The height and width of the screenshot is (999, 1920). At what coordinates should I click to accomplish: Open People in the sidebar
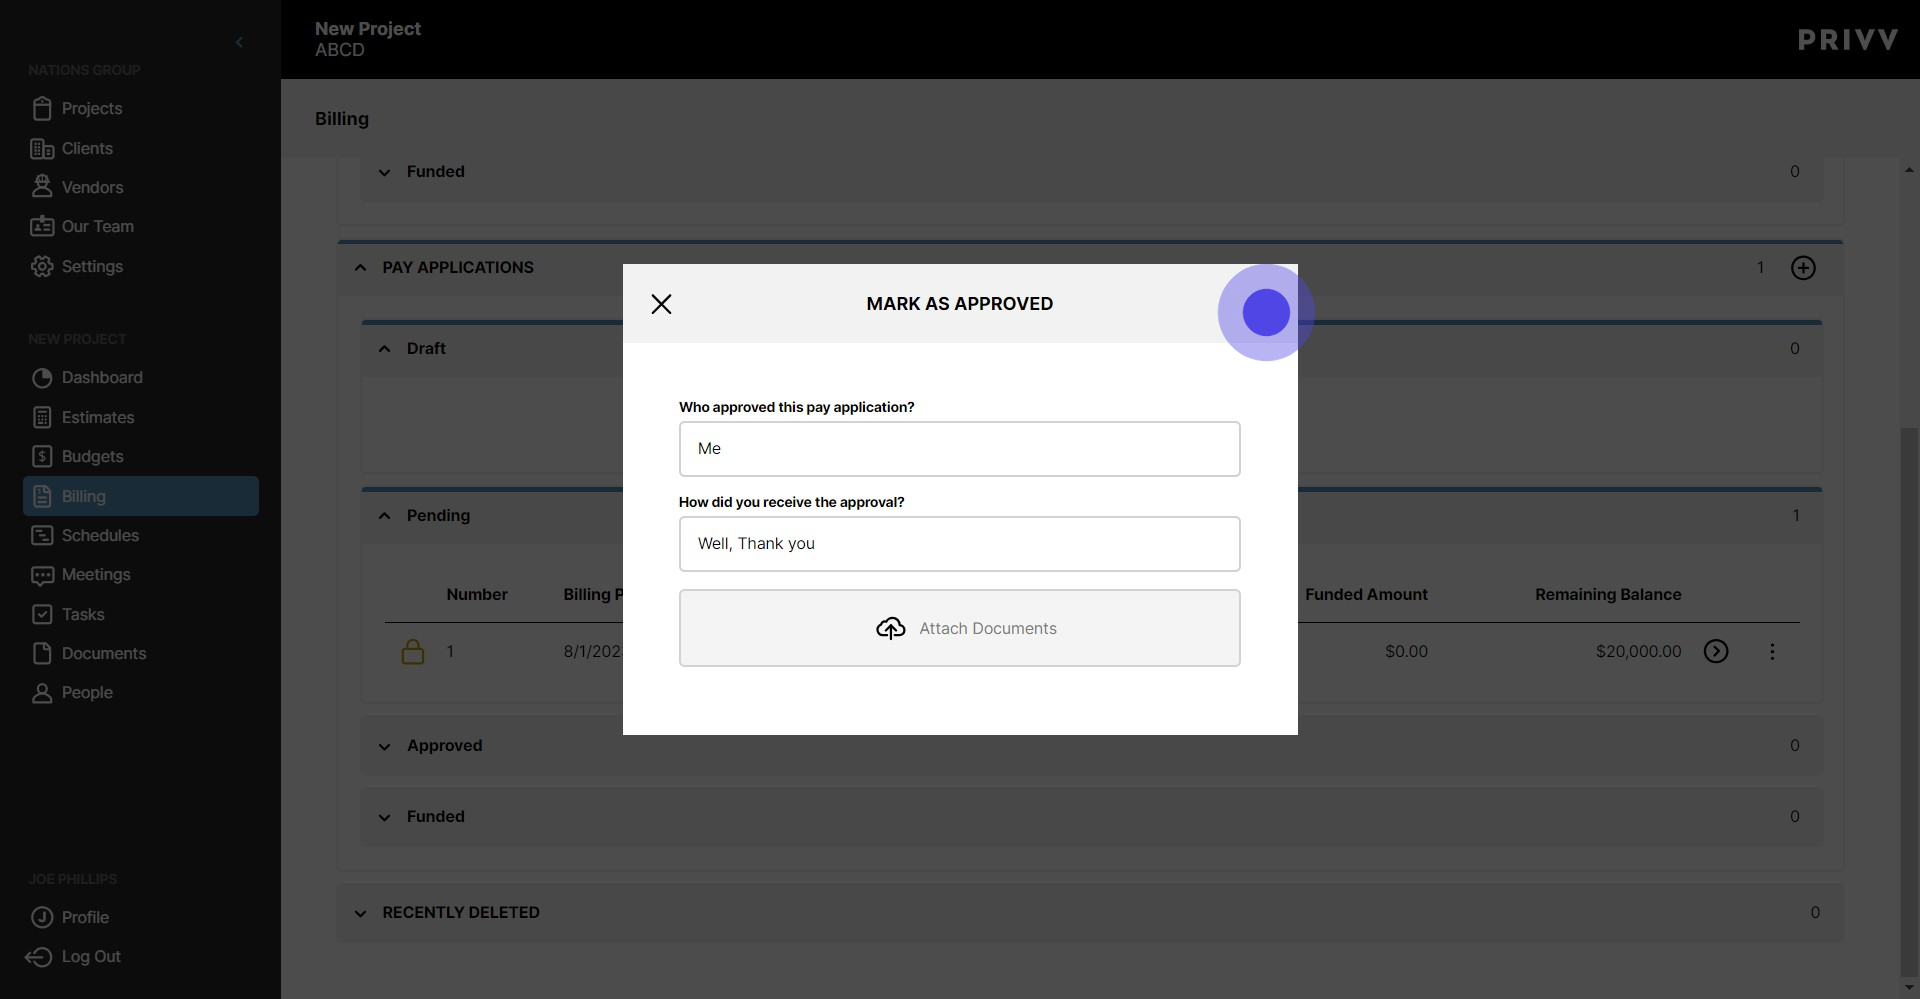pyautogui.click(x=87, y=692)
